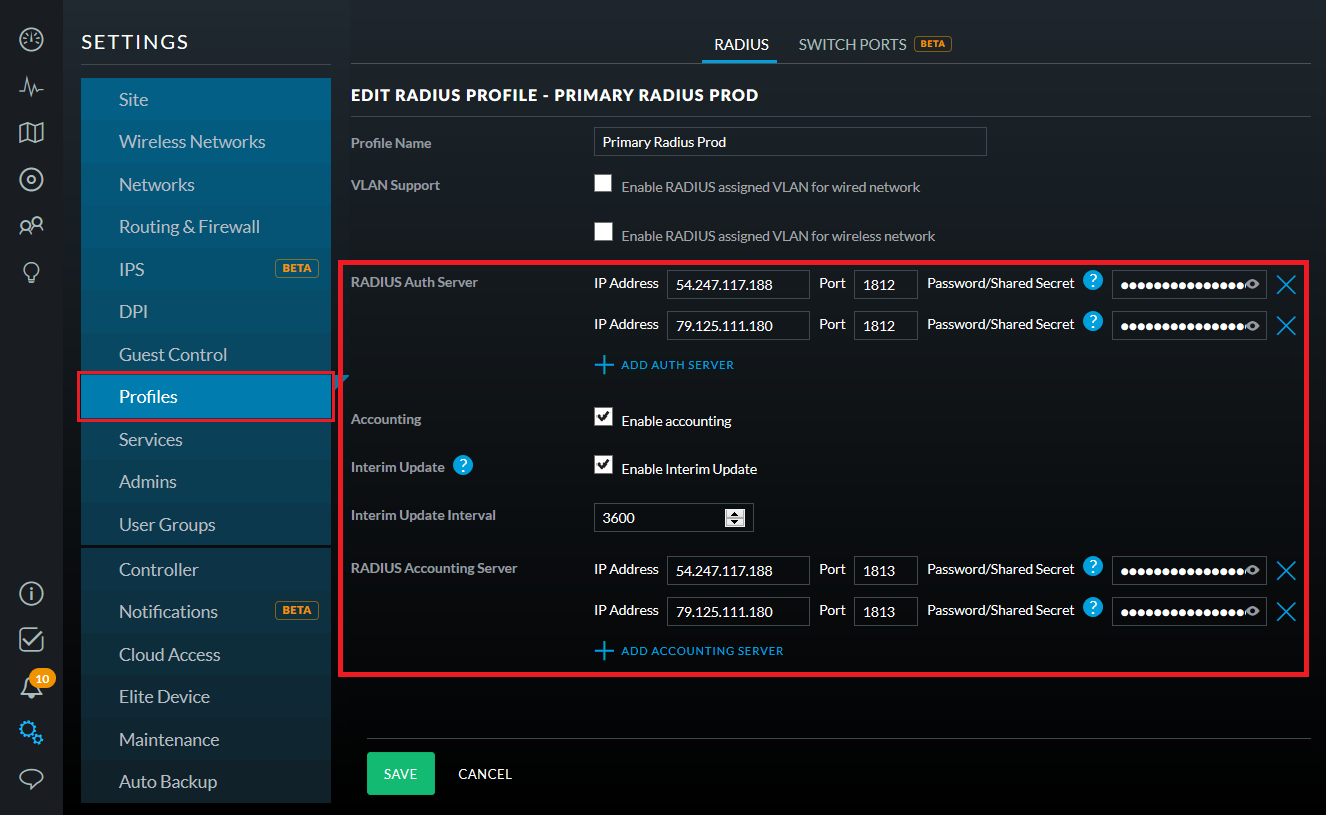This screenshot has width=1326, height=815.
Task: Open Cloud Access settings
Action: point(206,654)
